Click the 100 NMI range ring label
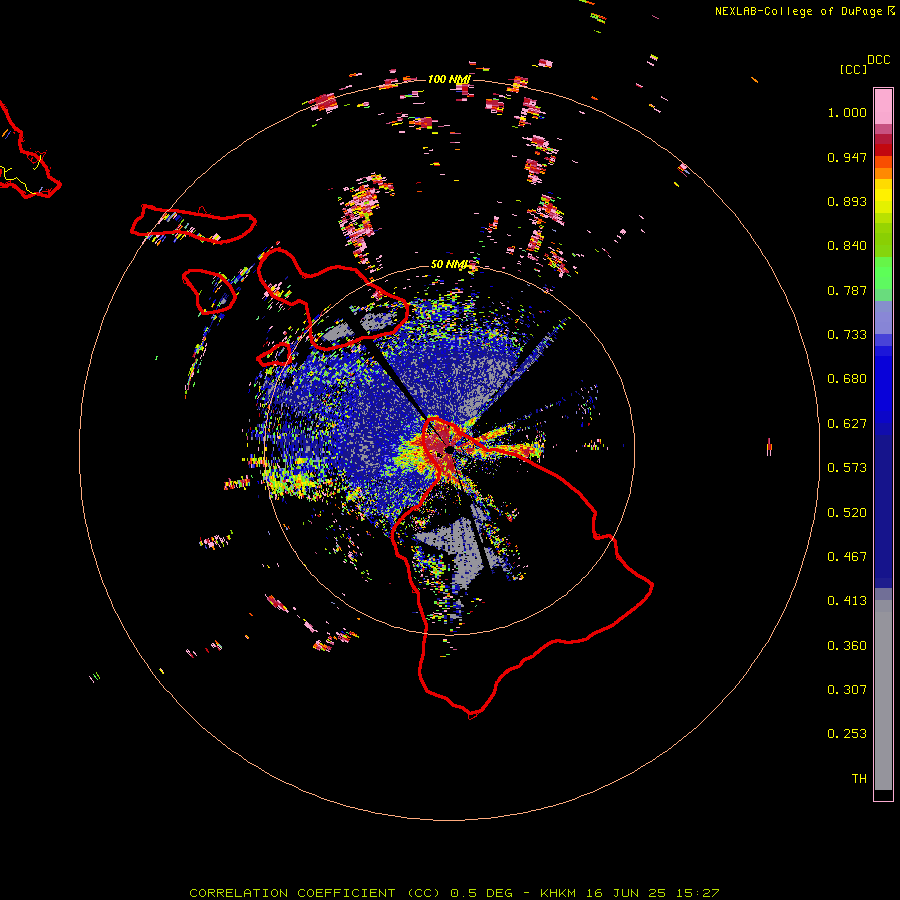The height and width of the screenshot is (900, 900). tap(449, 79)
